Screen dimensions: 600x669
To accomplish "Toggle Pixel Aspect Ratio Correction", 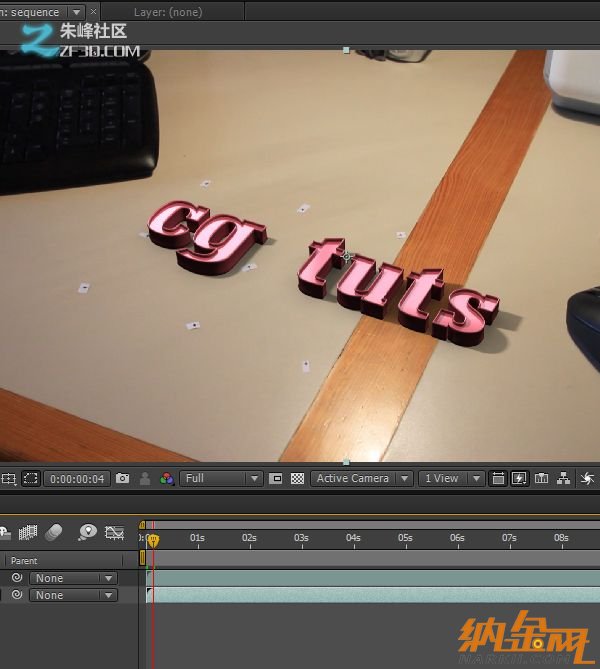I will (497, 479).
